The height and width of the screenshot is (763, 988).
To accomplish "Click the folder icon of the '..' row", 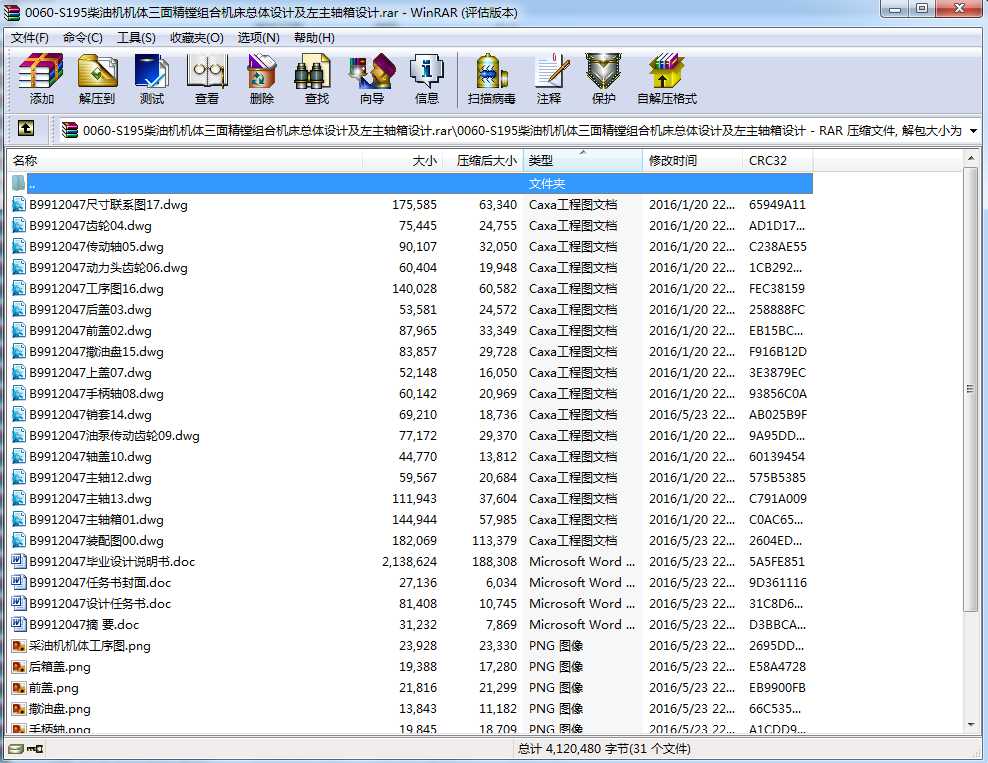I will pos(19,183).
